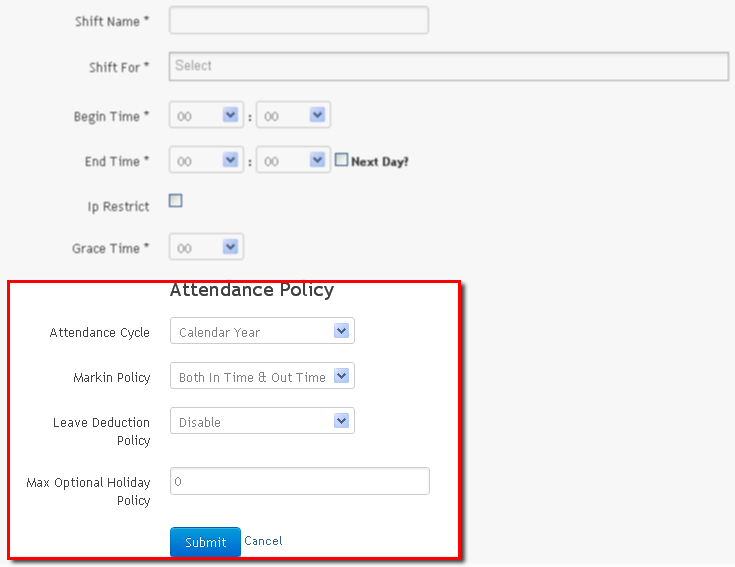Click the Attendance Cycle label

[x=99, y=333]
